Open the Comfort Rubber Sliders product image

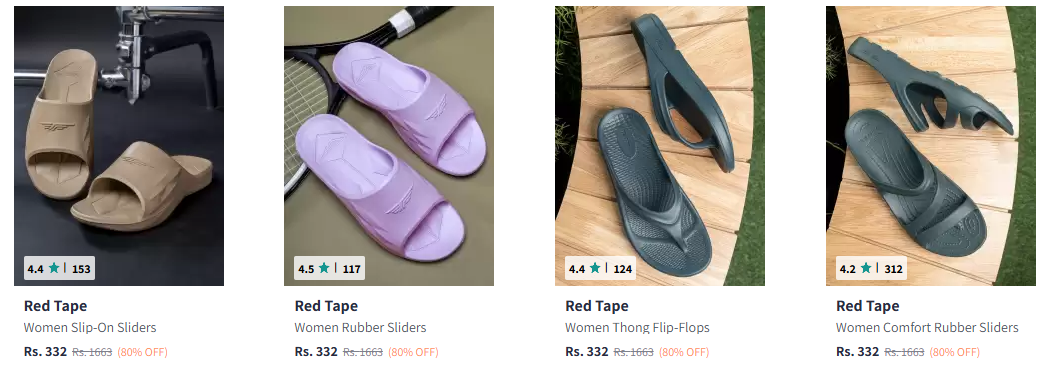point(931,146)
